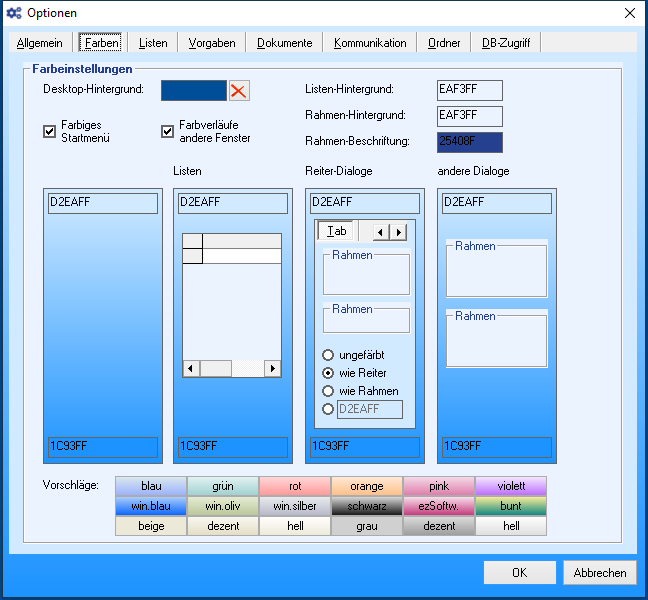
Task: Click top D2EAFF field in Reiter-Dialoge panel
Action: click(365, 203)
